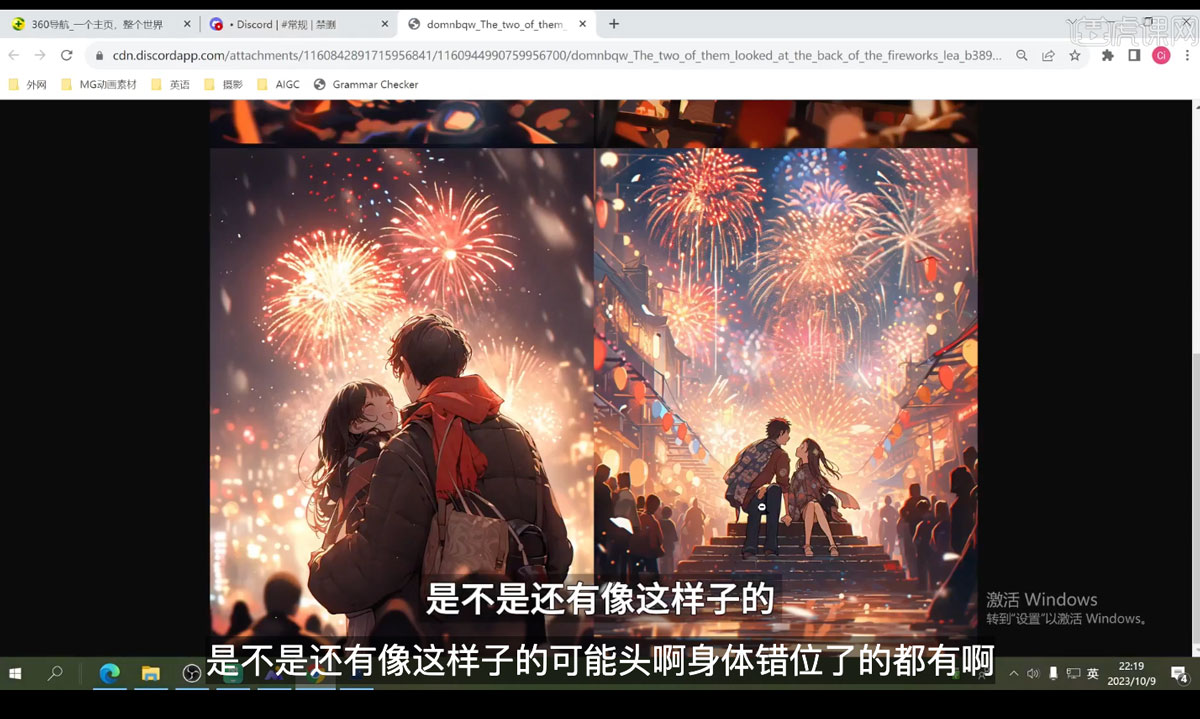
Task: Open the side panel icon
Action: (x=1134, y=56)
